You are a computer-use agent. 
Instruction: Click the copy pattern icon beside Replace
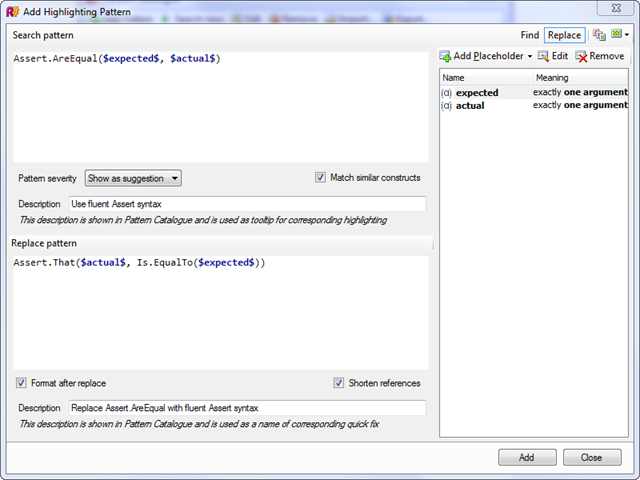(598, 35)
